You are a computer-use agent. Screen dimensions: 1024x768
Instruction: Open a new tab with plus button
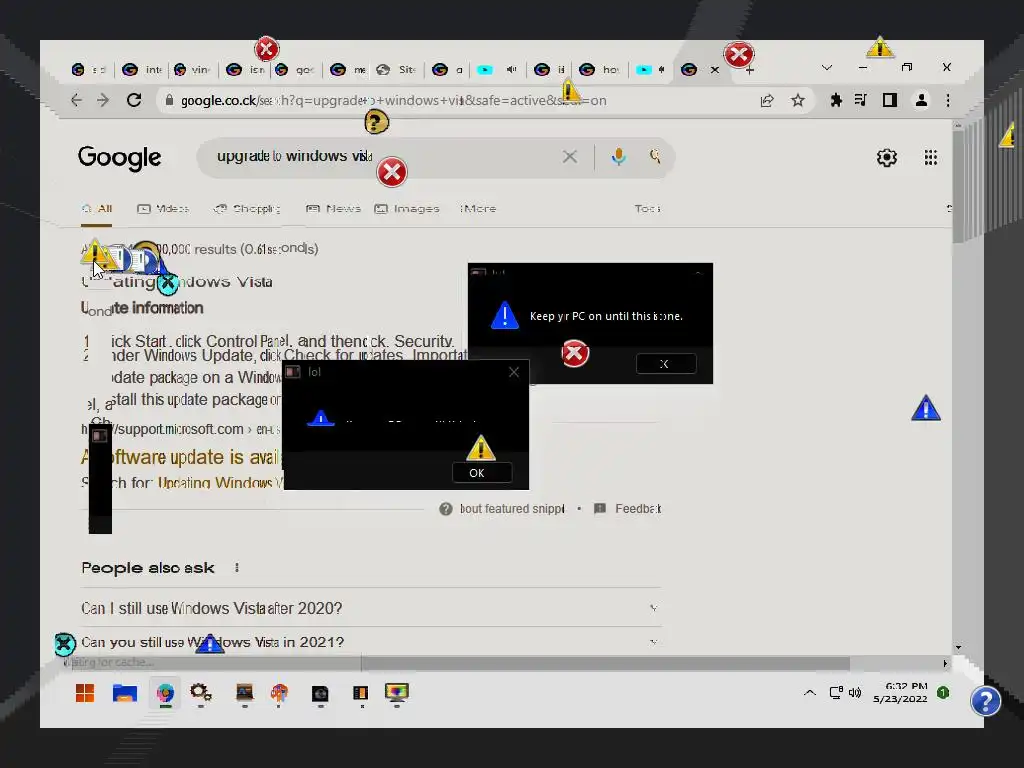[x=750, y=71]
